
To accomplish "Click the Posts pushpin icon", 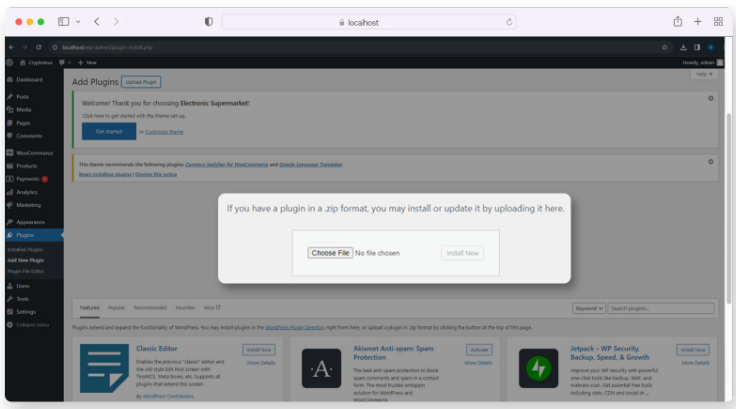I will pyautogui.click(x=9, y=96).
